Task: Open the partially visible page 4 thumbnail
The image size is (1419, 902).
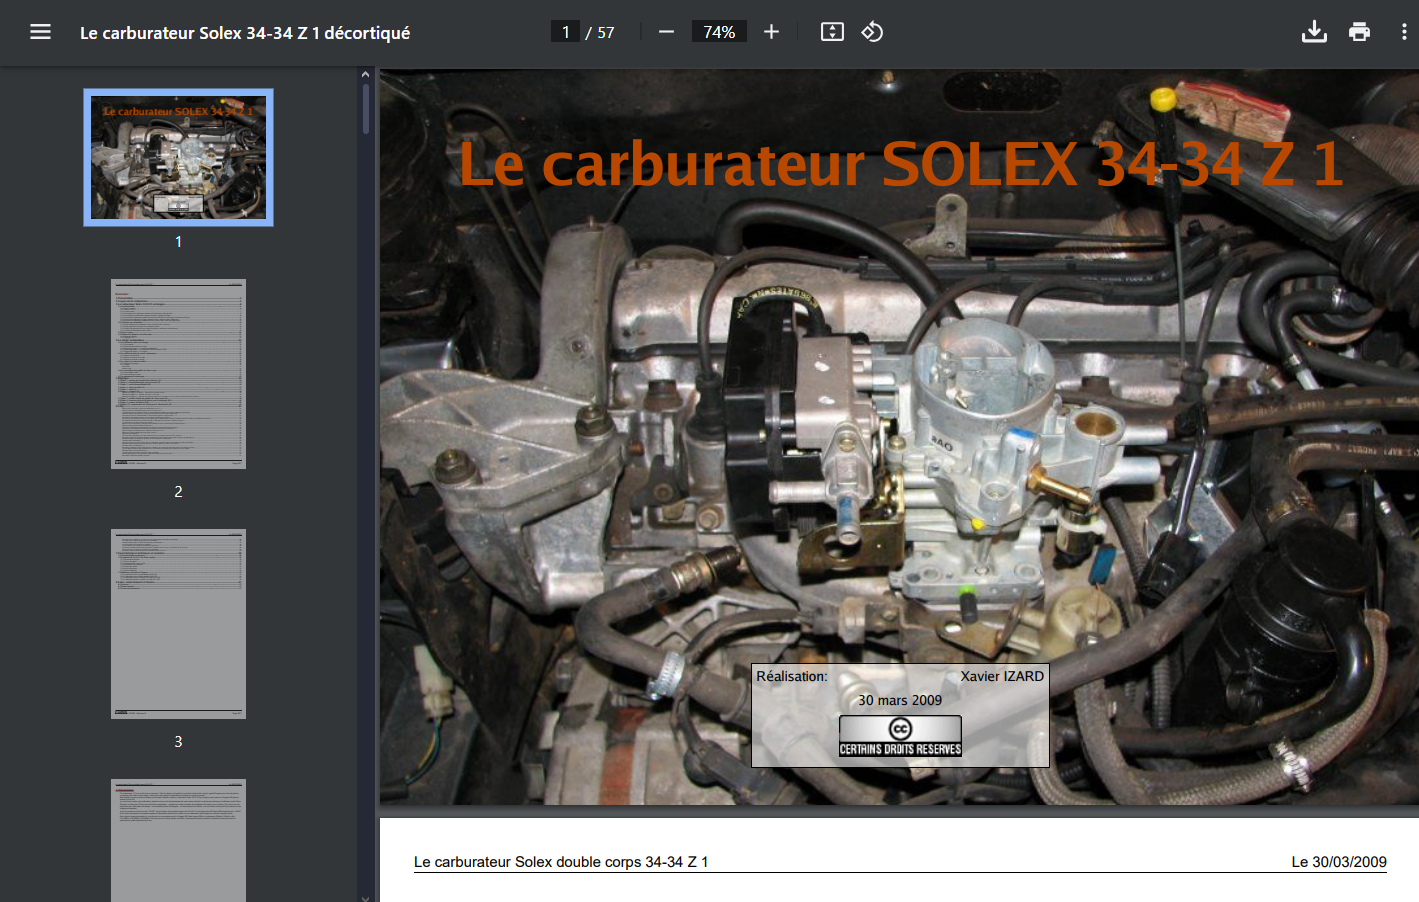Action: coord(178,840)
